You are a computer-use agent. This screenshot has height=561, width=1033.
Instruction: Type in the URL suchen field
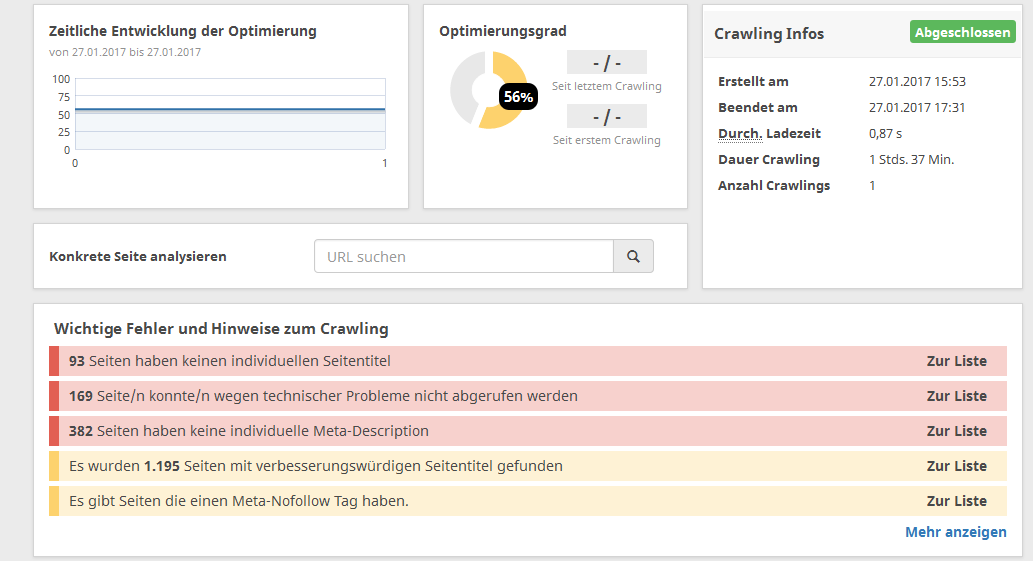pos(463,256)
